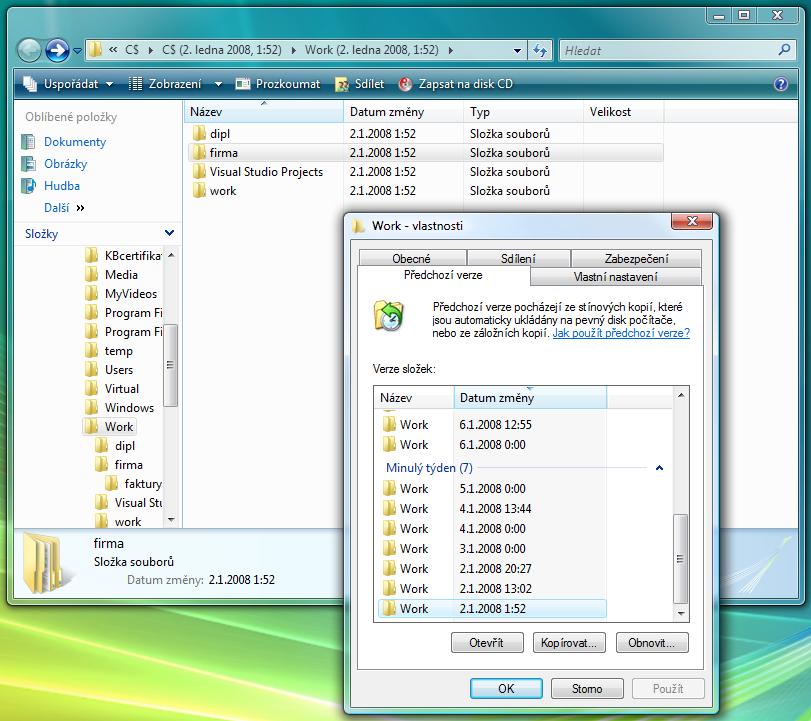Select Work version dated 4.1.2008 0:00

(x=492, y=529)
